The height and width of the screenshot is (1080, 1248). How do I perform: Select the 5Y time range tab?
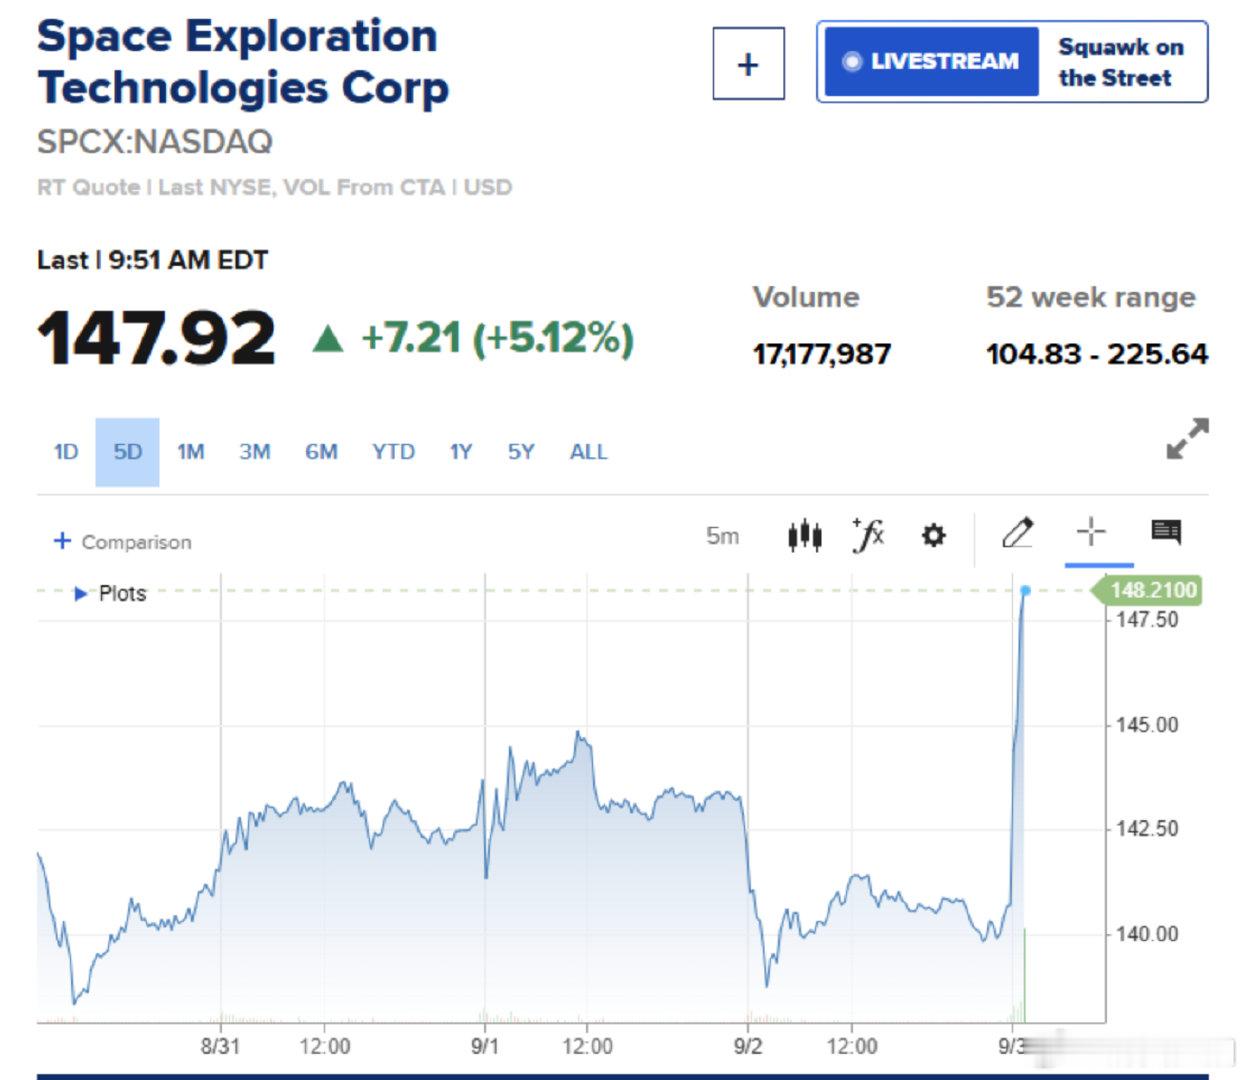(521, 452)
